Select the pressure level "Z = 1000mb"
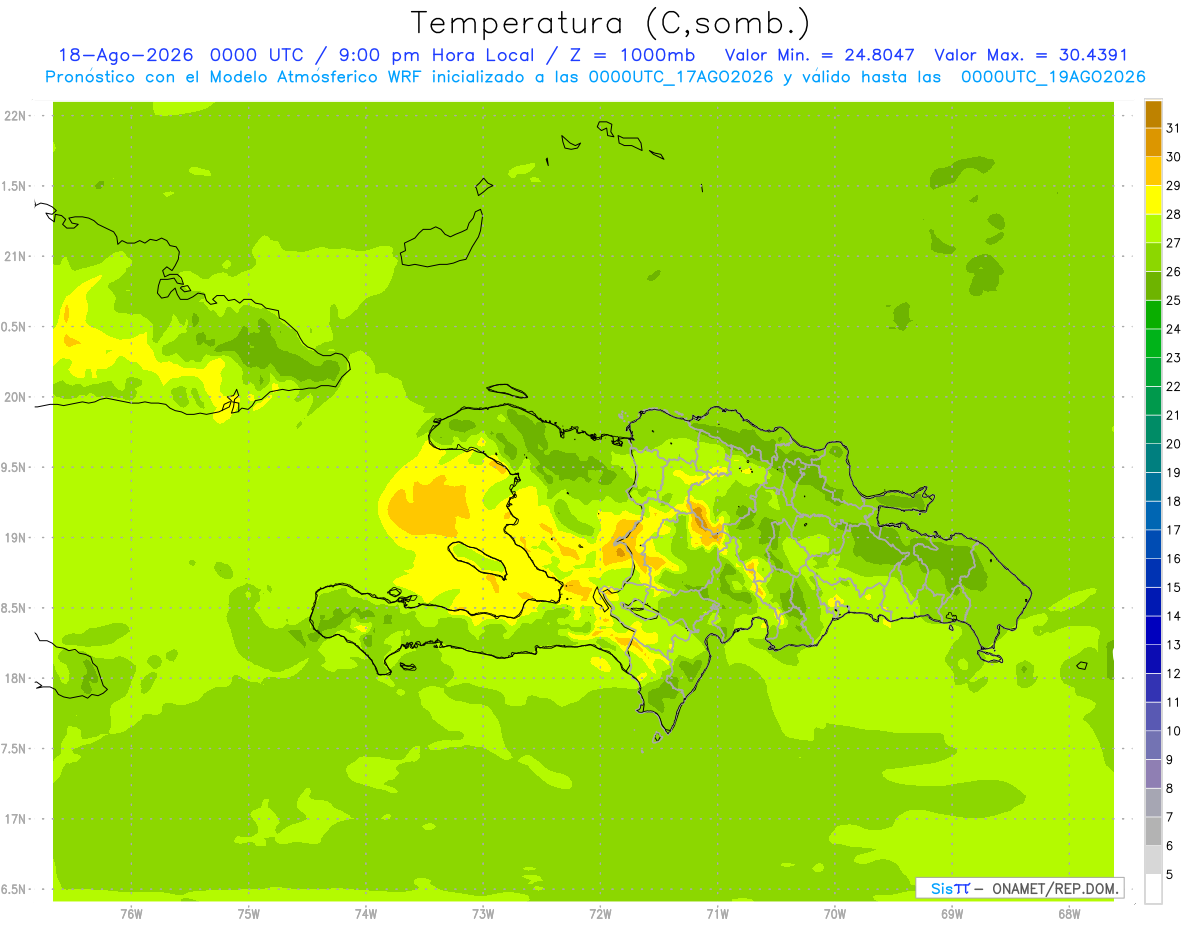 (x=632, y=55)
